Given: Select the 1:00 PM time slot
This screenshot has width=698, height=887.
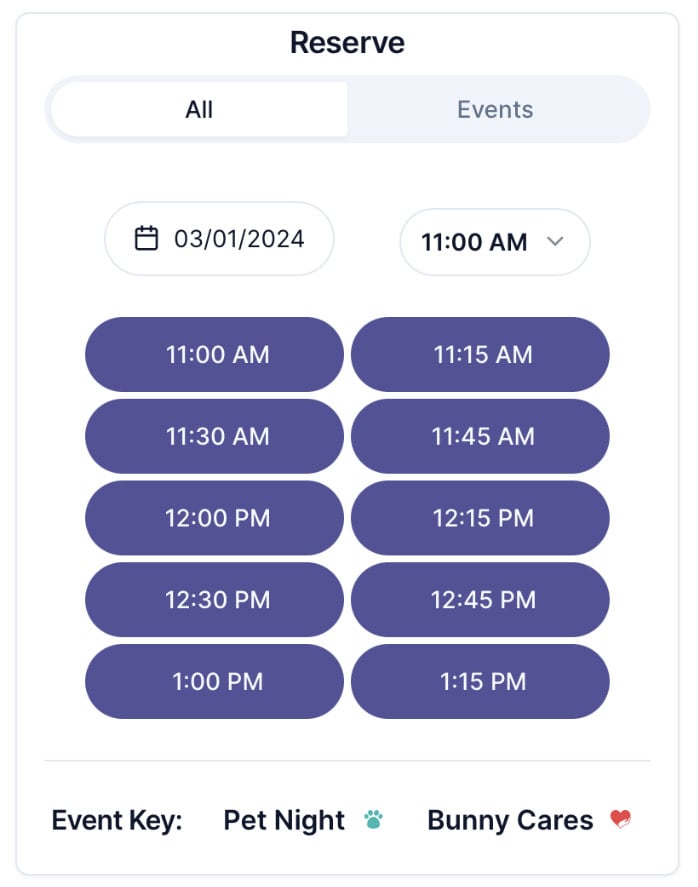Looking at the screenshot, I should click(215, 682).
